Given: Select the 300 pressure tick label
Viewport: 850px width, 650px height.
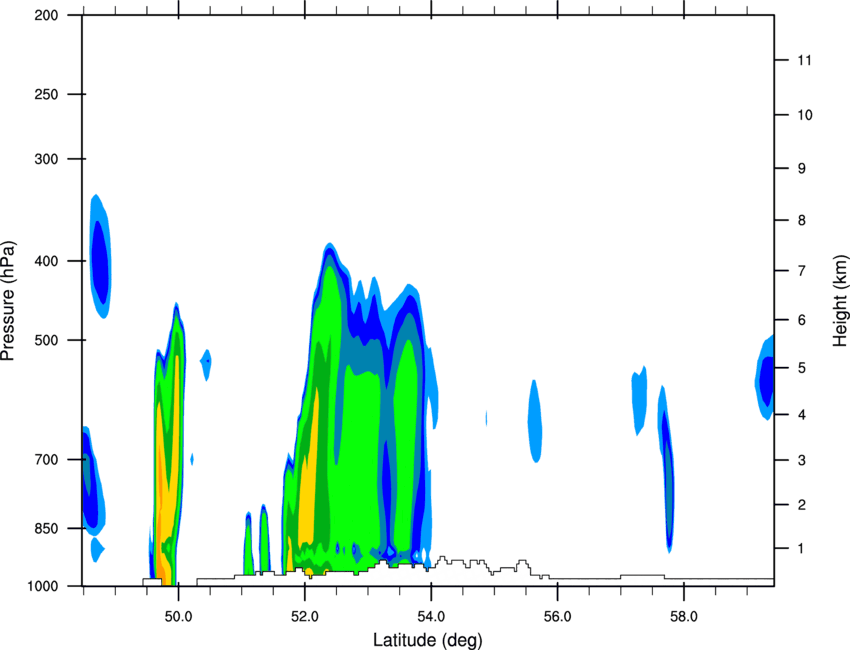Looking at the screenshot, I should point(46,159).
